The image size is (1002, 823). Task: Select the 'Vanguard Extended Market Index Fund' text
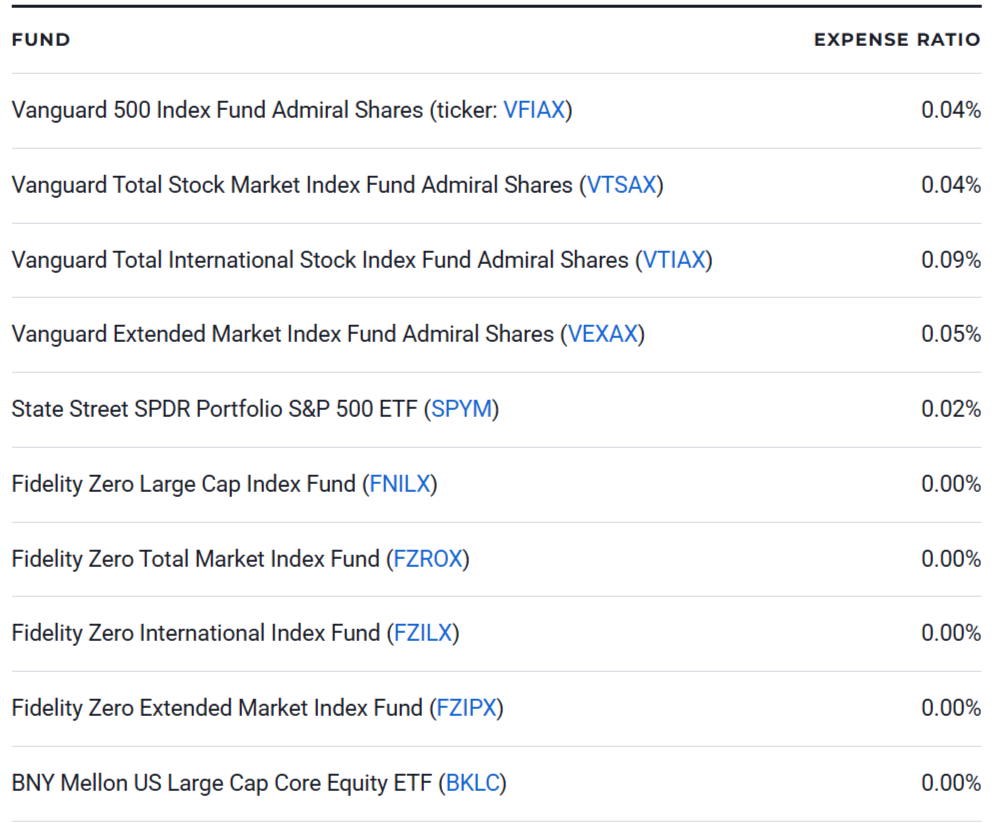coord(204,334)
